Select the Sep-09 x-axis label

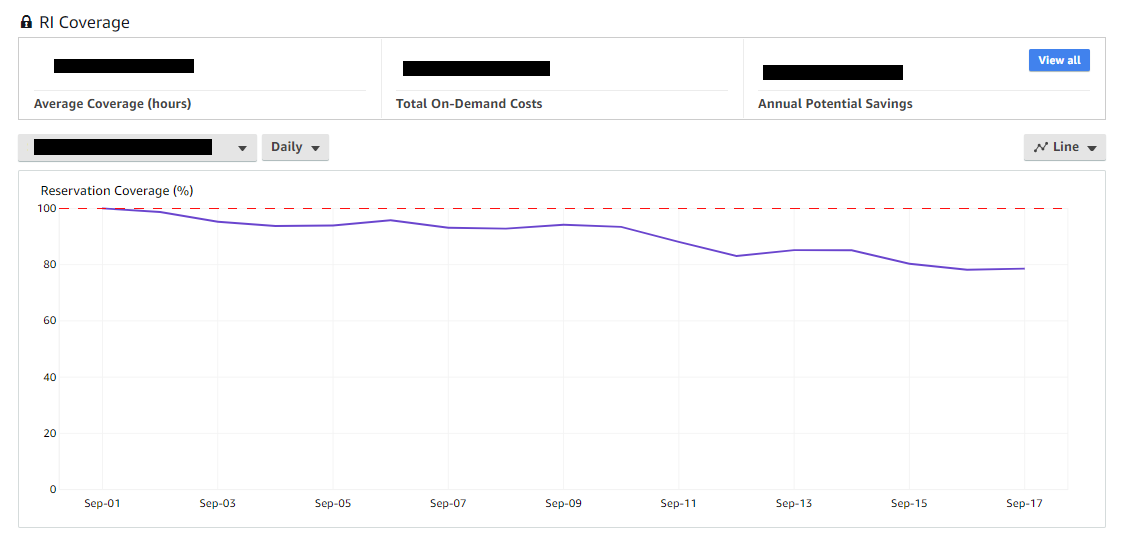pyautogui.click(x=563, y=503)
